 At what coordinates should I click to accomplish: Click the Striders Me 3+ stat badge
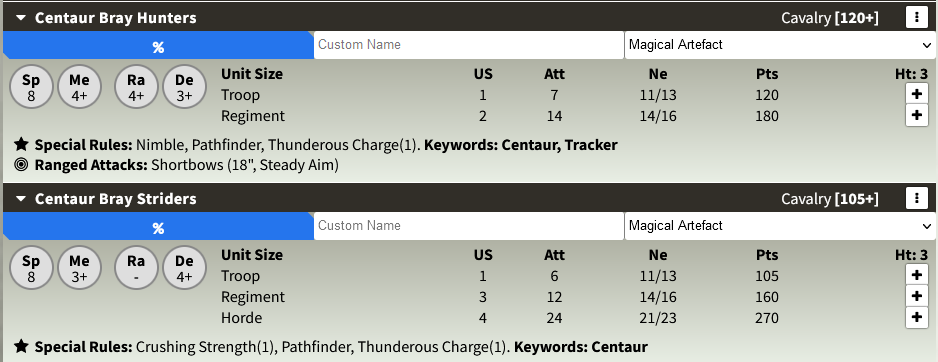[79, 268]
